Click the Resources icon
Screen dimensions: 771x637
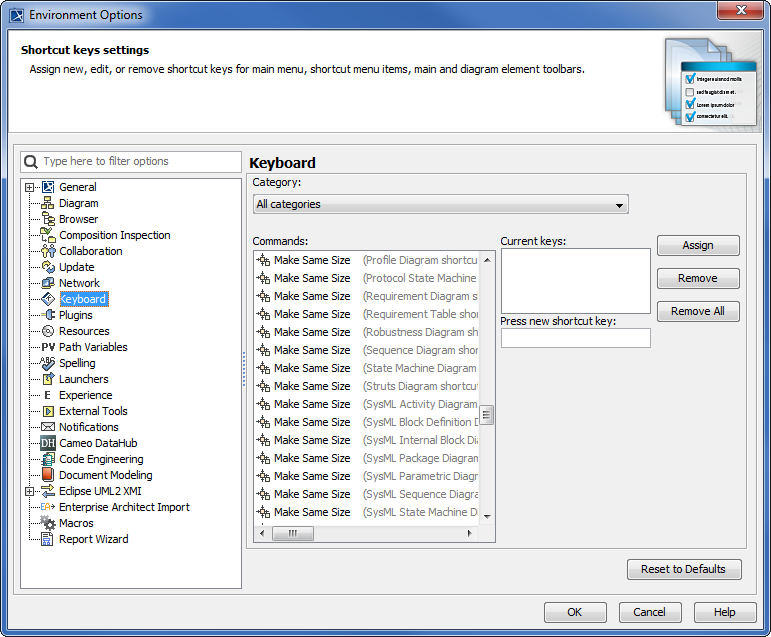tap(48, 331)
